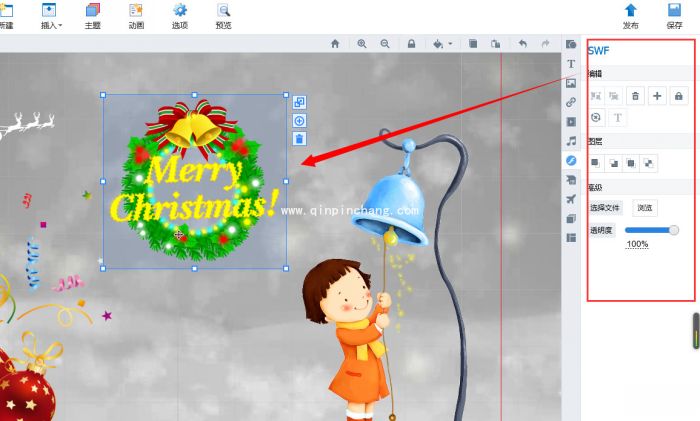Click the SWF panel title
Screen dimensions: 700x421
click(x=598, y=50)
